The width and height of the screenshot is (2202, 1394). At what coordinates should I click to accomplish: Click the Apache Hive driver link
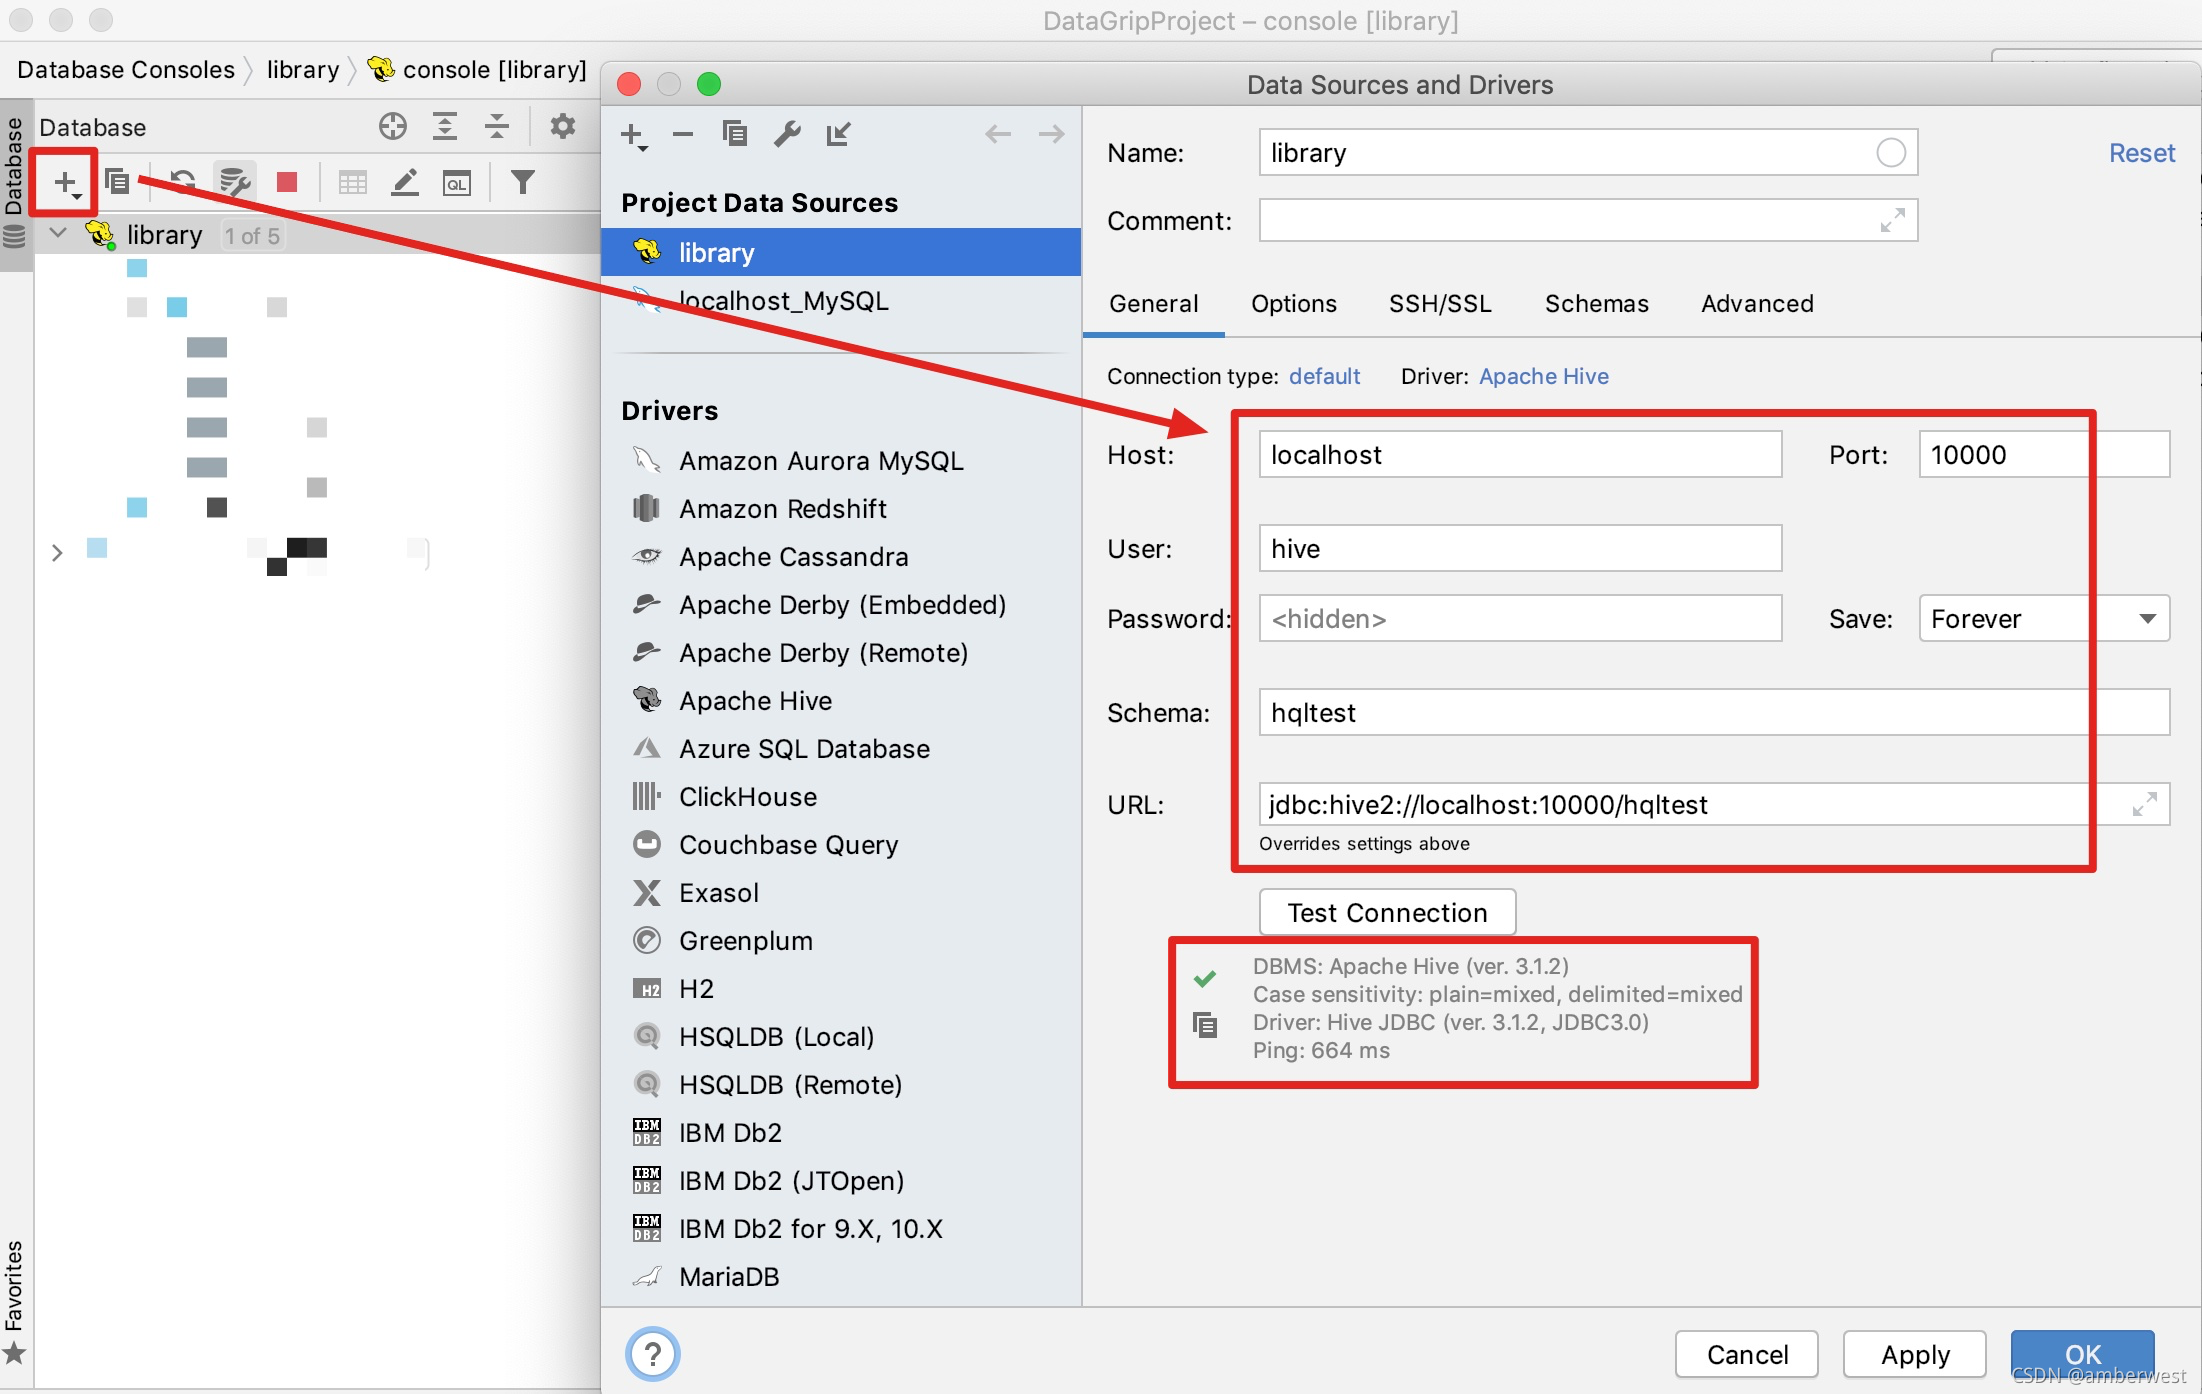(1543, 376)
